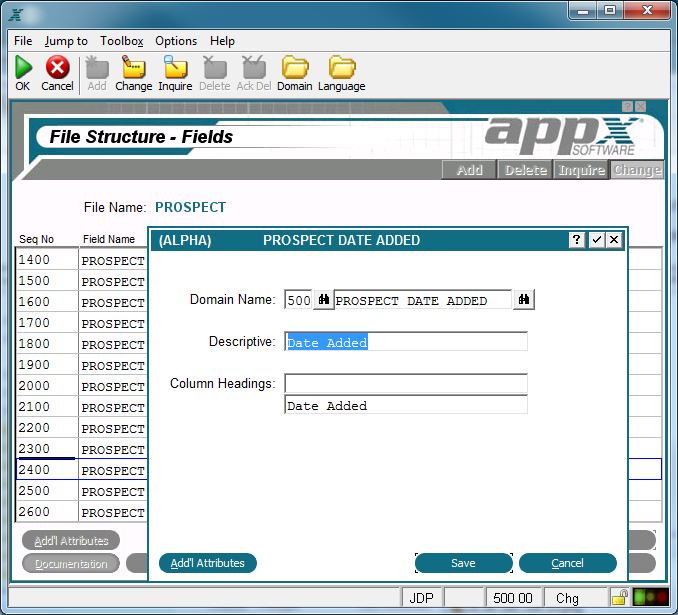The height and width of the screenshot is (615, 678).
Task: Click the question mark help icon in dialog title
Action: [x=576, y=240]
